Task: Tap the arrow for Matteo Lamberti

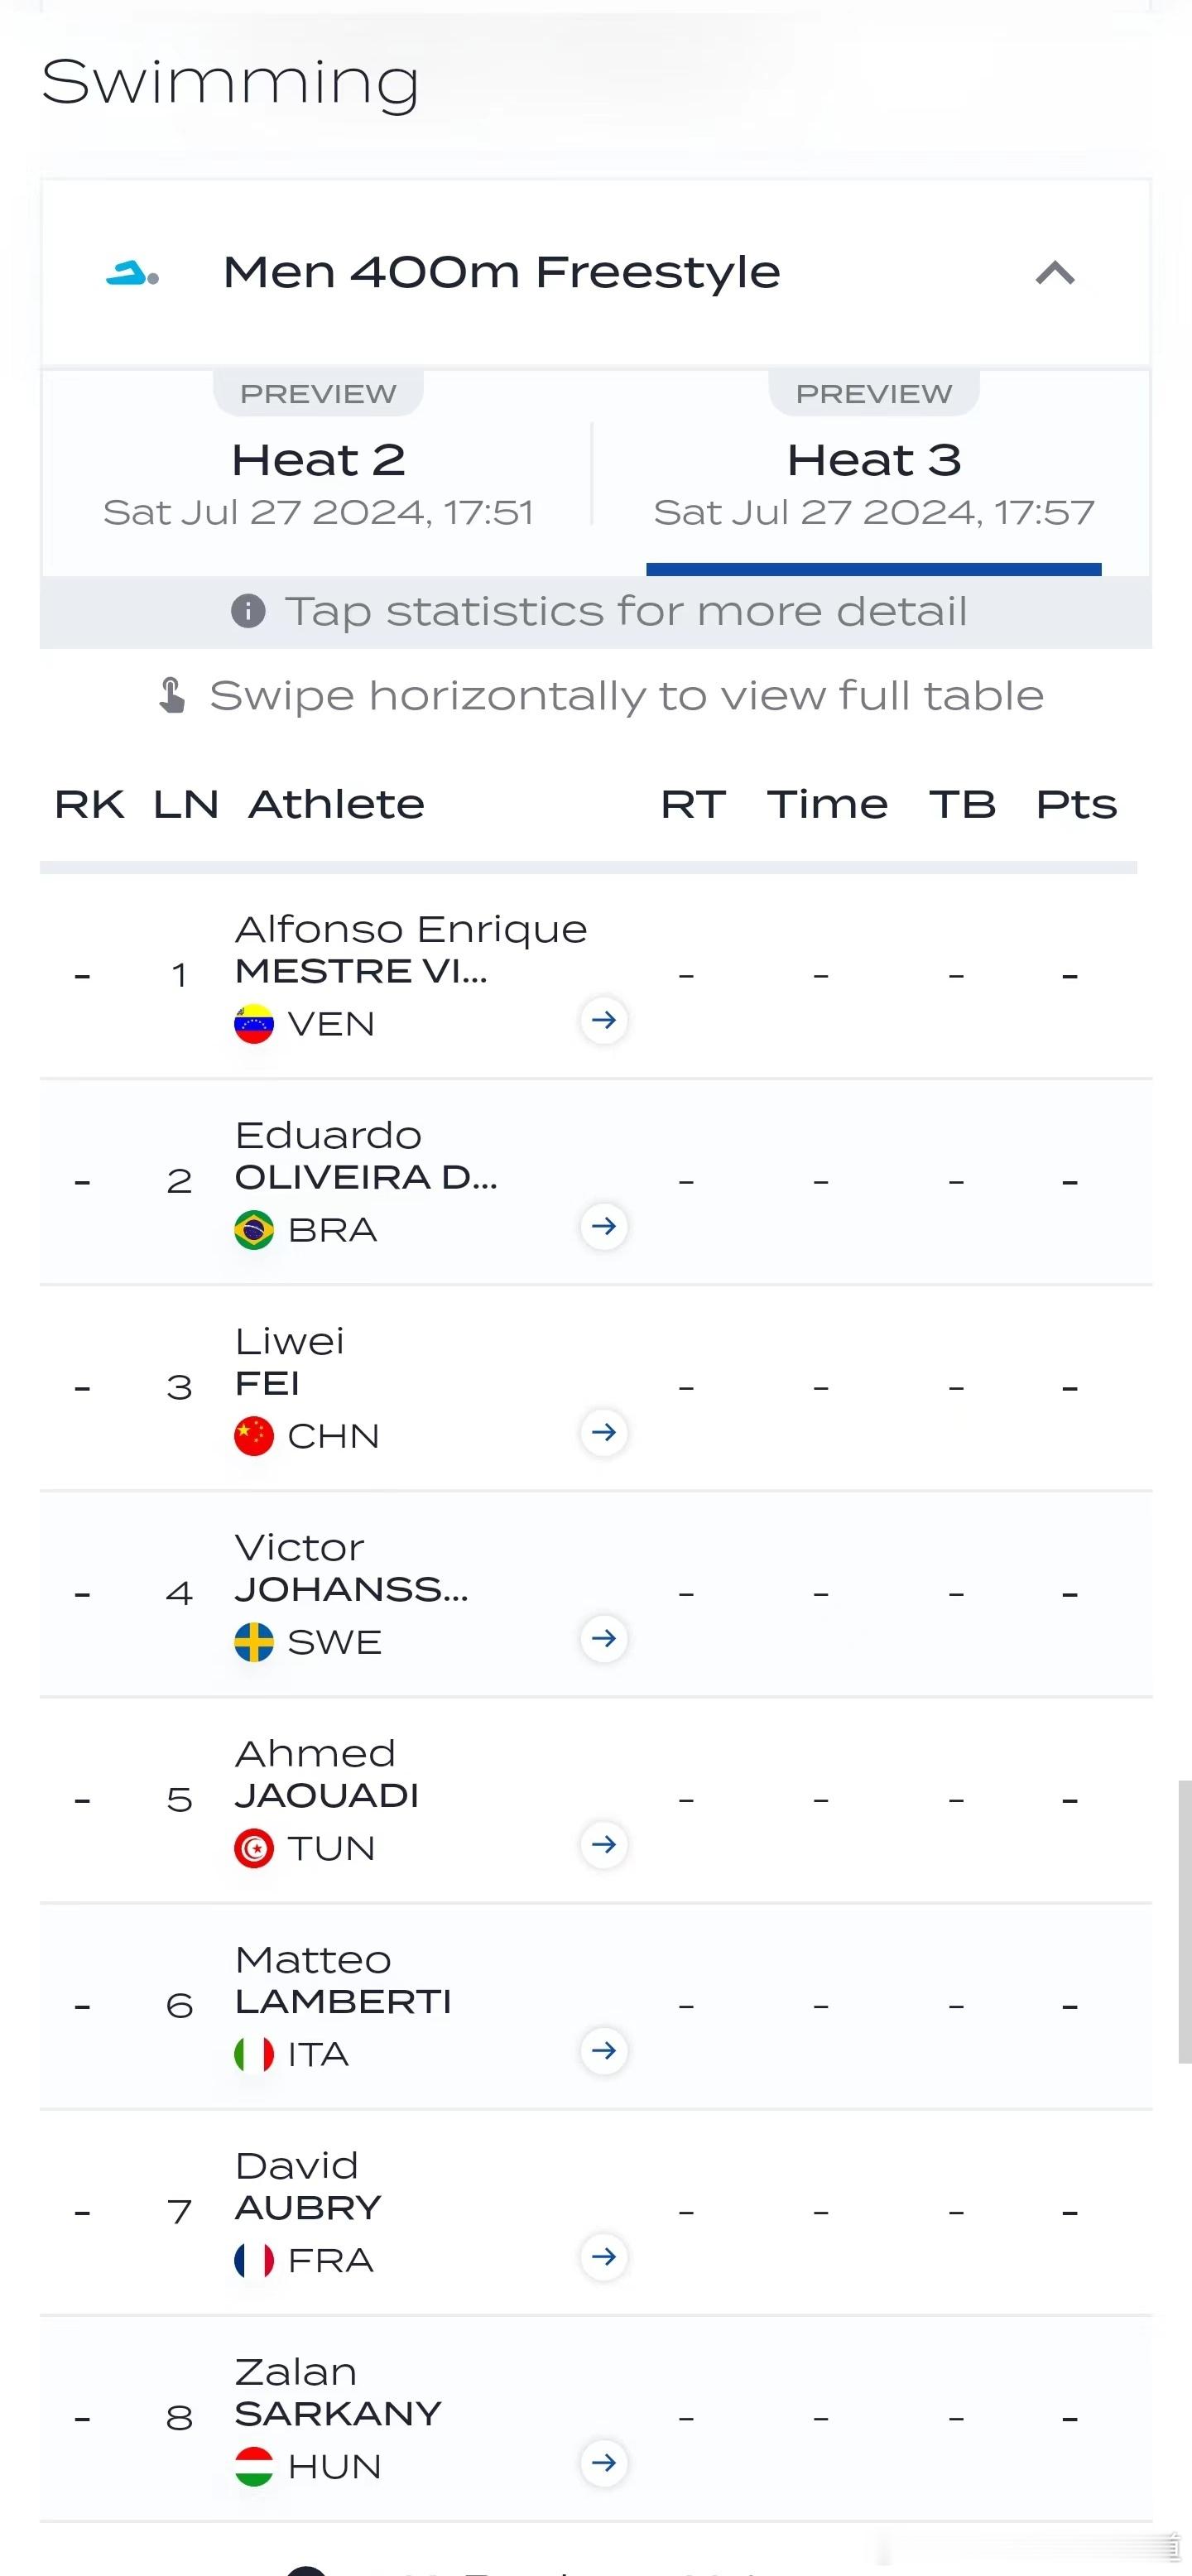Action: pos(604,2051)
